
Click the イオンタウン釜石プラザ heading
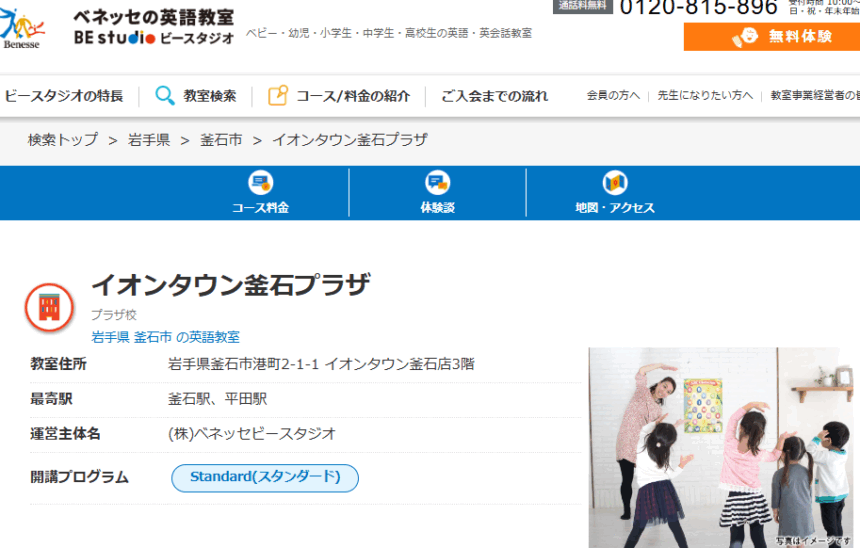[x=231, y=285]
